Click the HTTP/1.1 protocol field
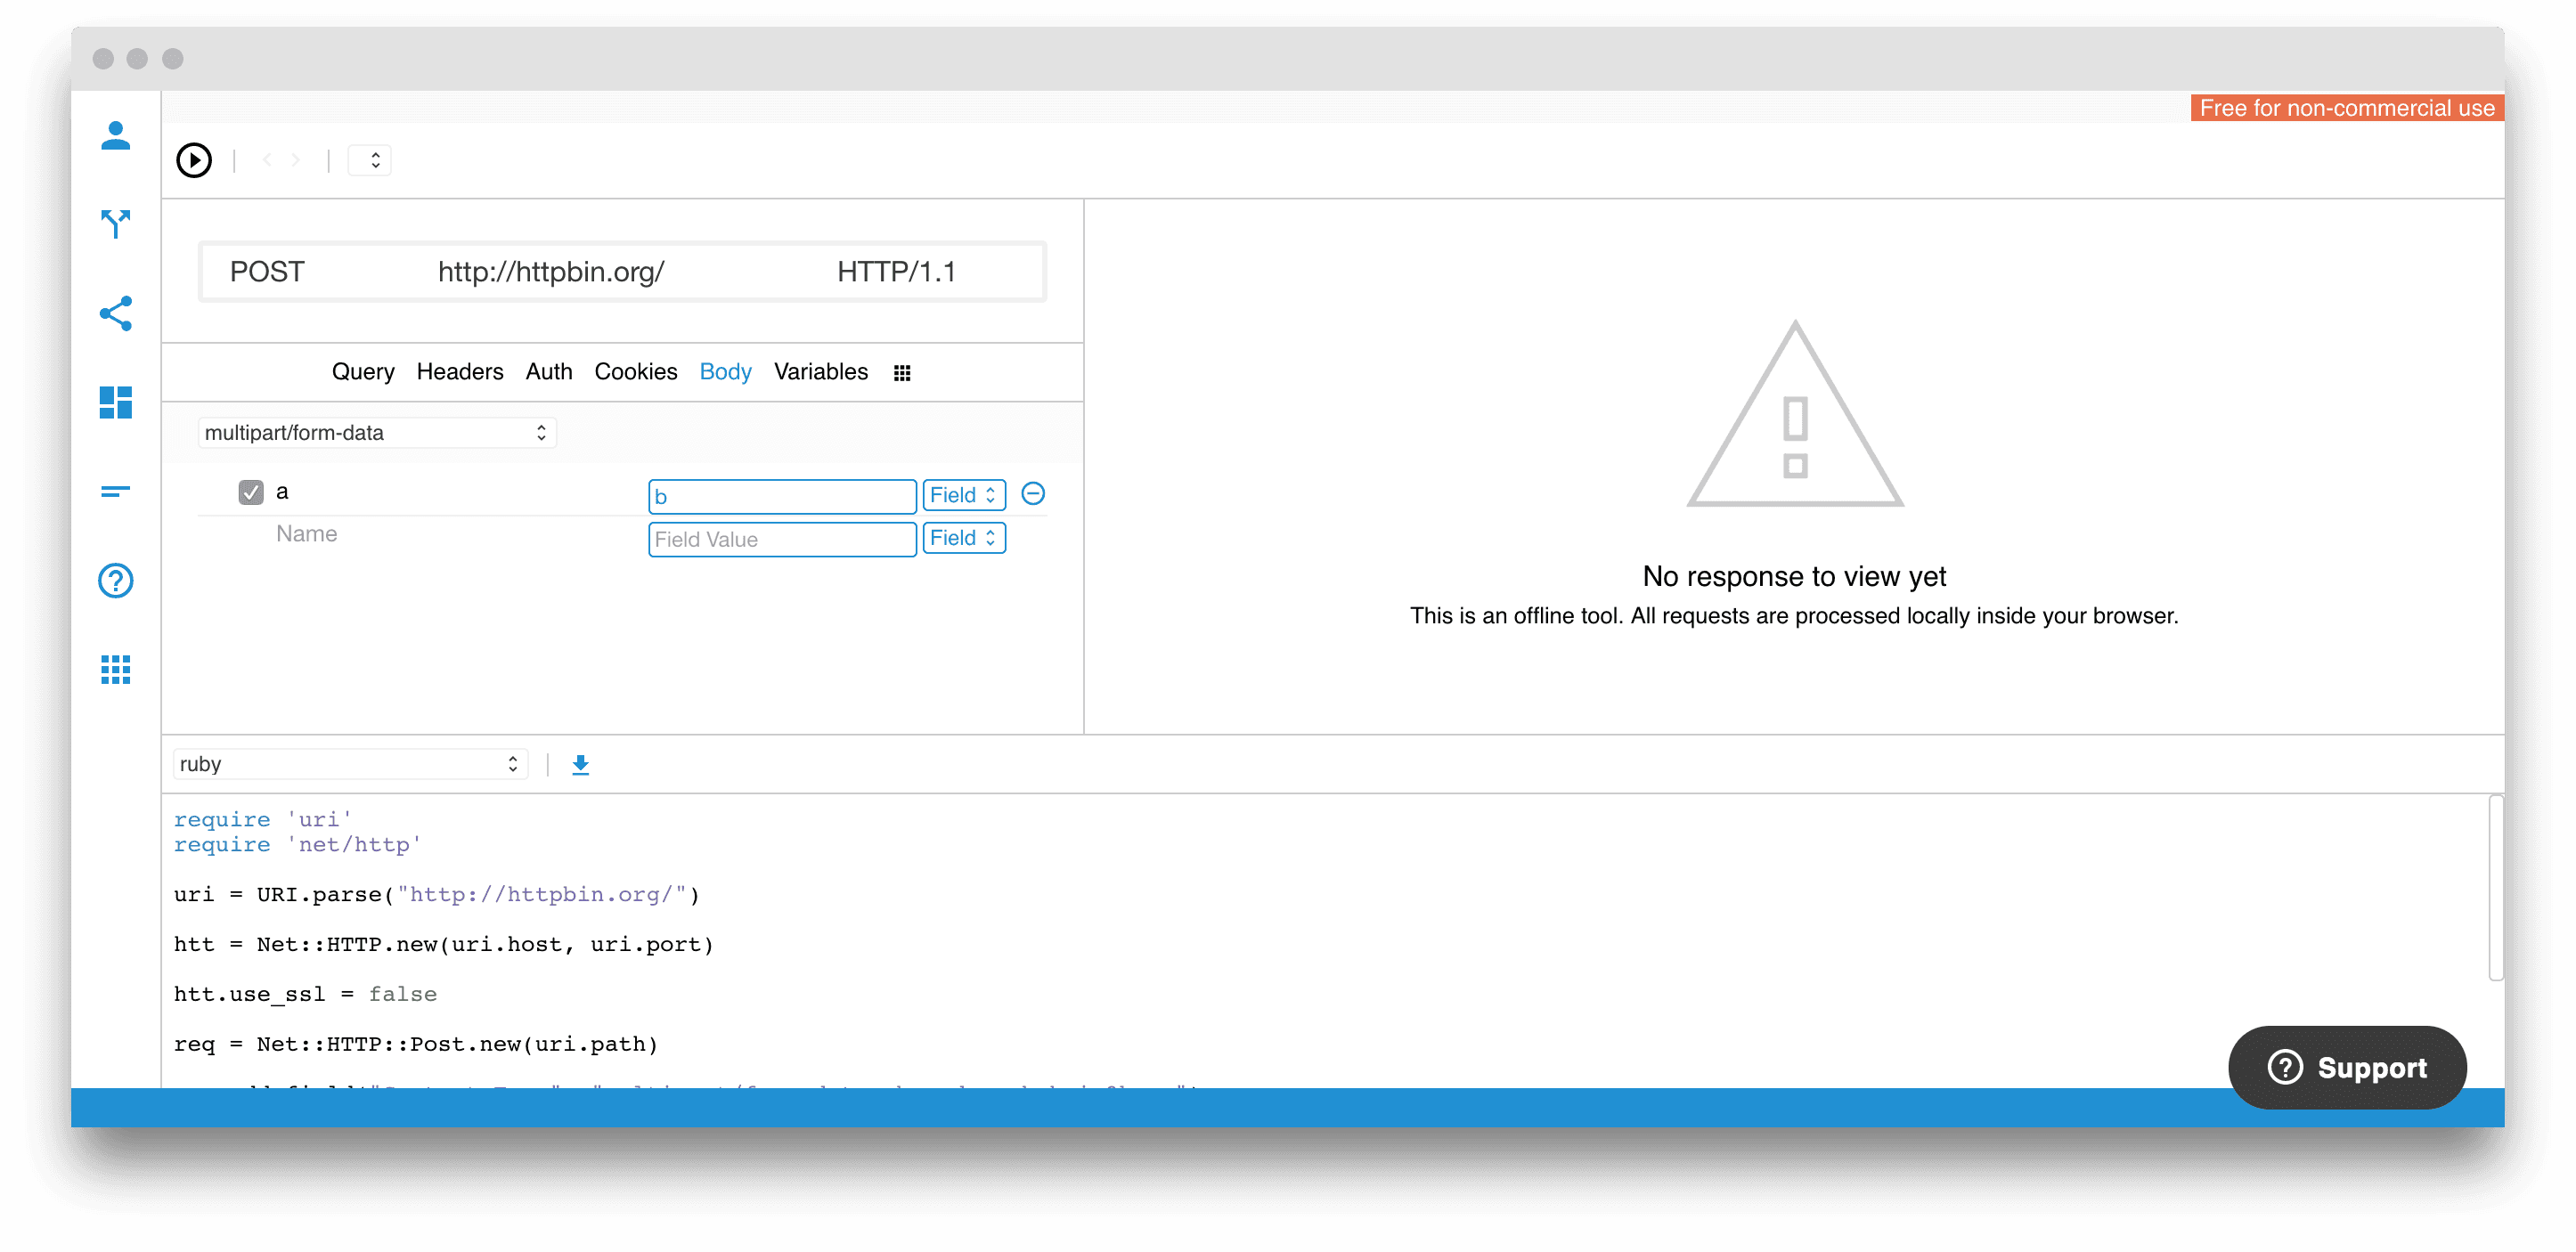Viewport: 2576px width, 1252px height. coord(896,272)
